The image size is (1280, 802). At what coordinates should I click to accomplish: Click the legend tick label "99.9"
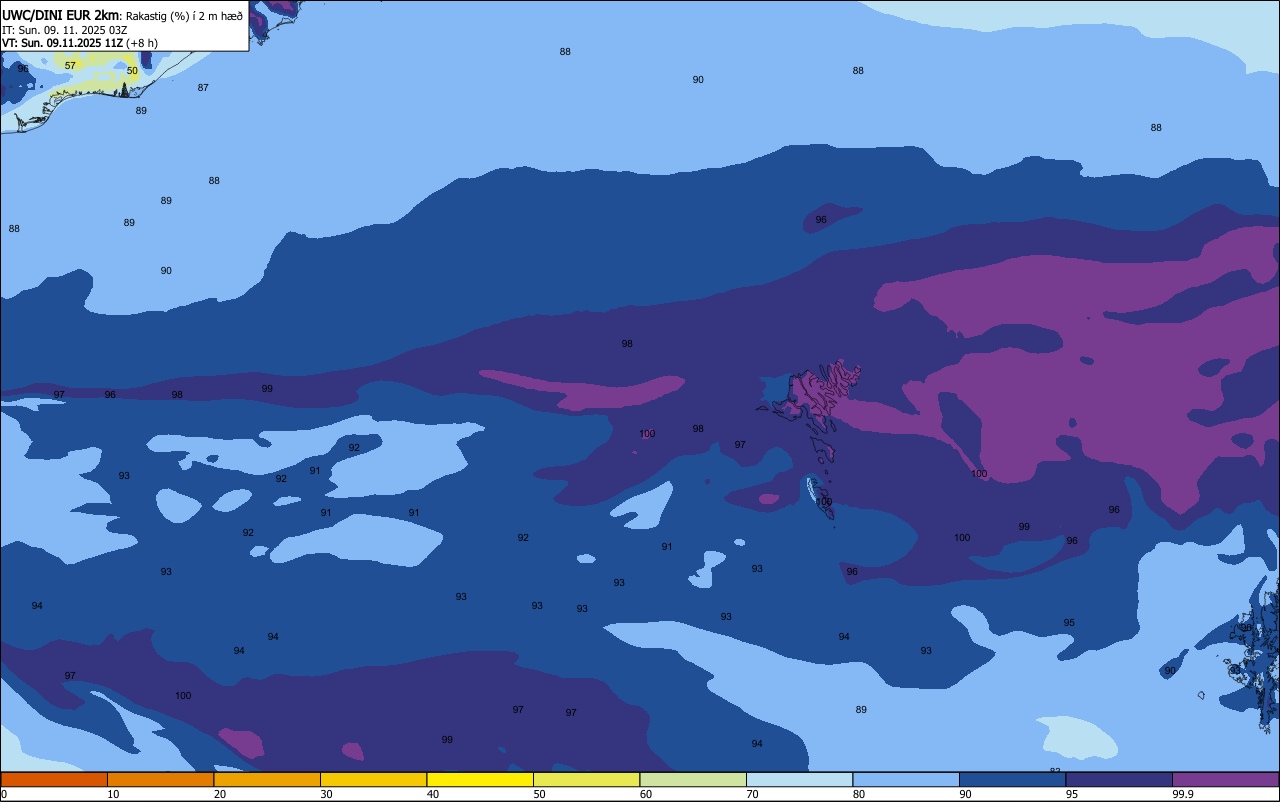tap(1182, 794)
